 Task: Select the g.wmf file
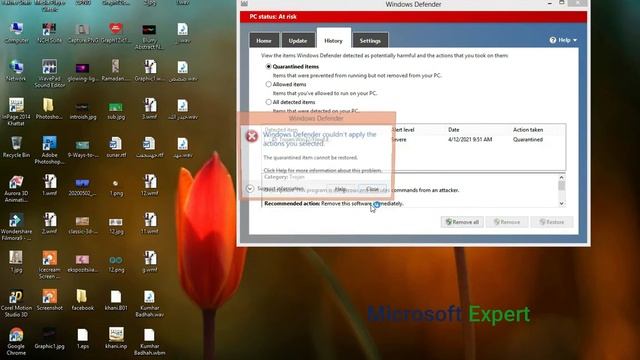click(150, 262)
